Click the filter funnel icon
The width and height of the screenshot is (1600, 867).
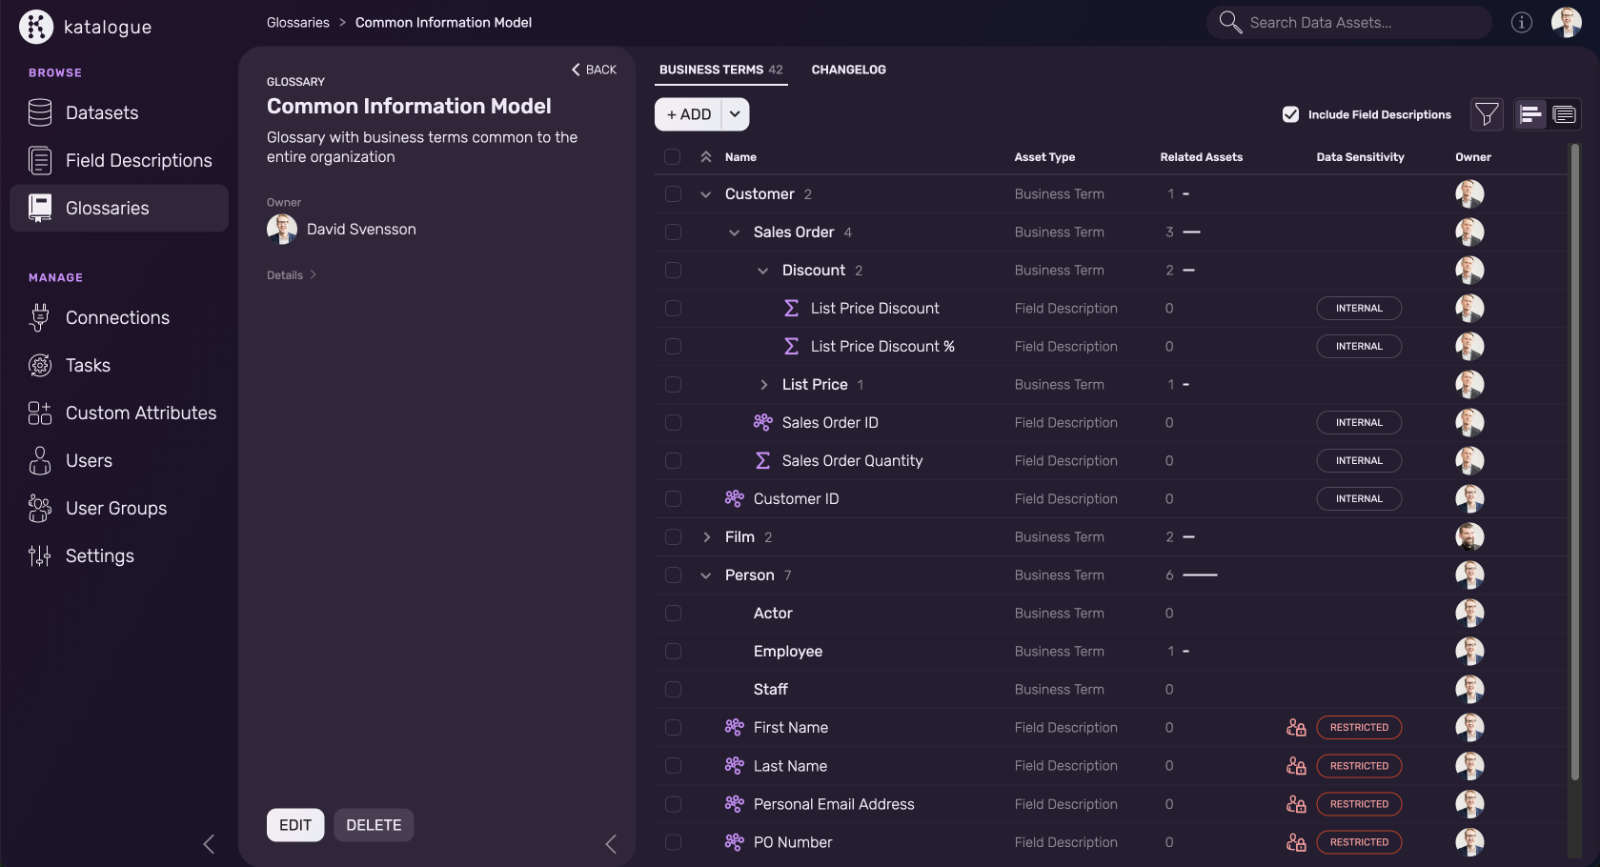pos(1487,115)
